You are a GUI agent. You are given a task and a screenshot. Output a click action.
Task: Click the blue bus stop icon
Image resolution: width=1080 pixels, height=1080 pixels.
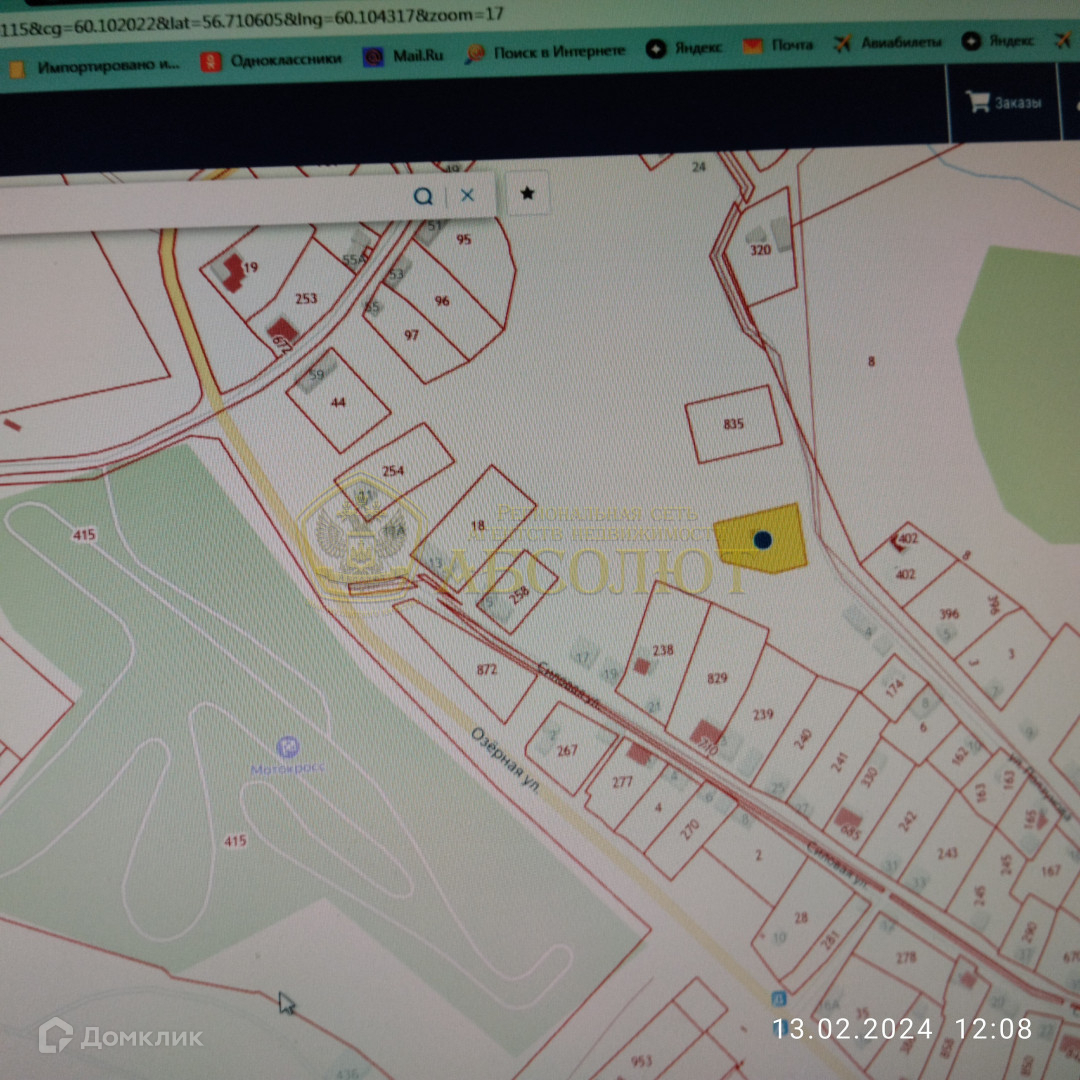tap(779, 997)
